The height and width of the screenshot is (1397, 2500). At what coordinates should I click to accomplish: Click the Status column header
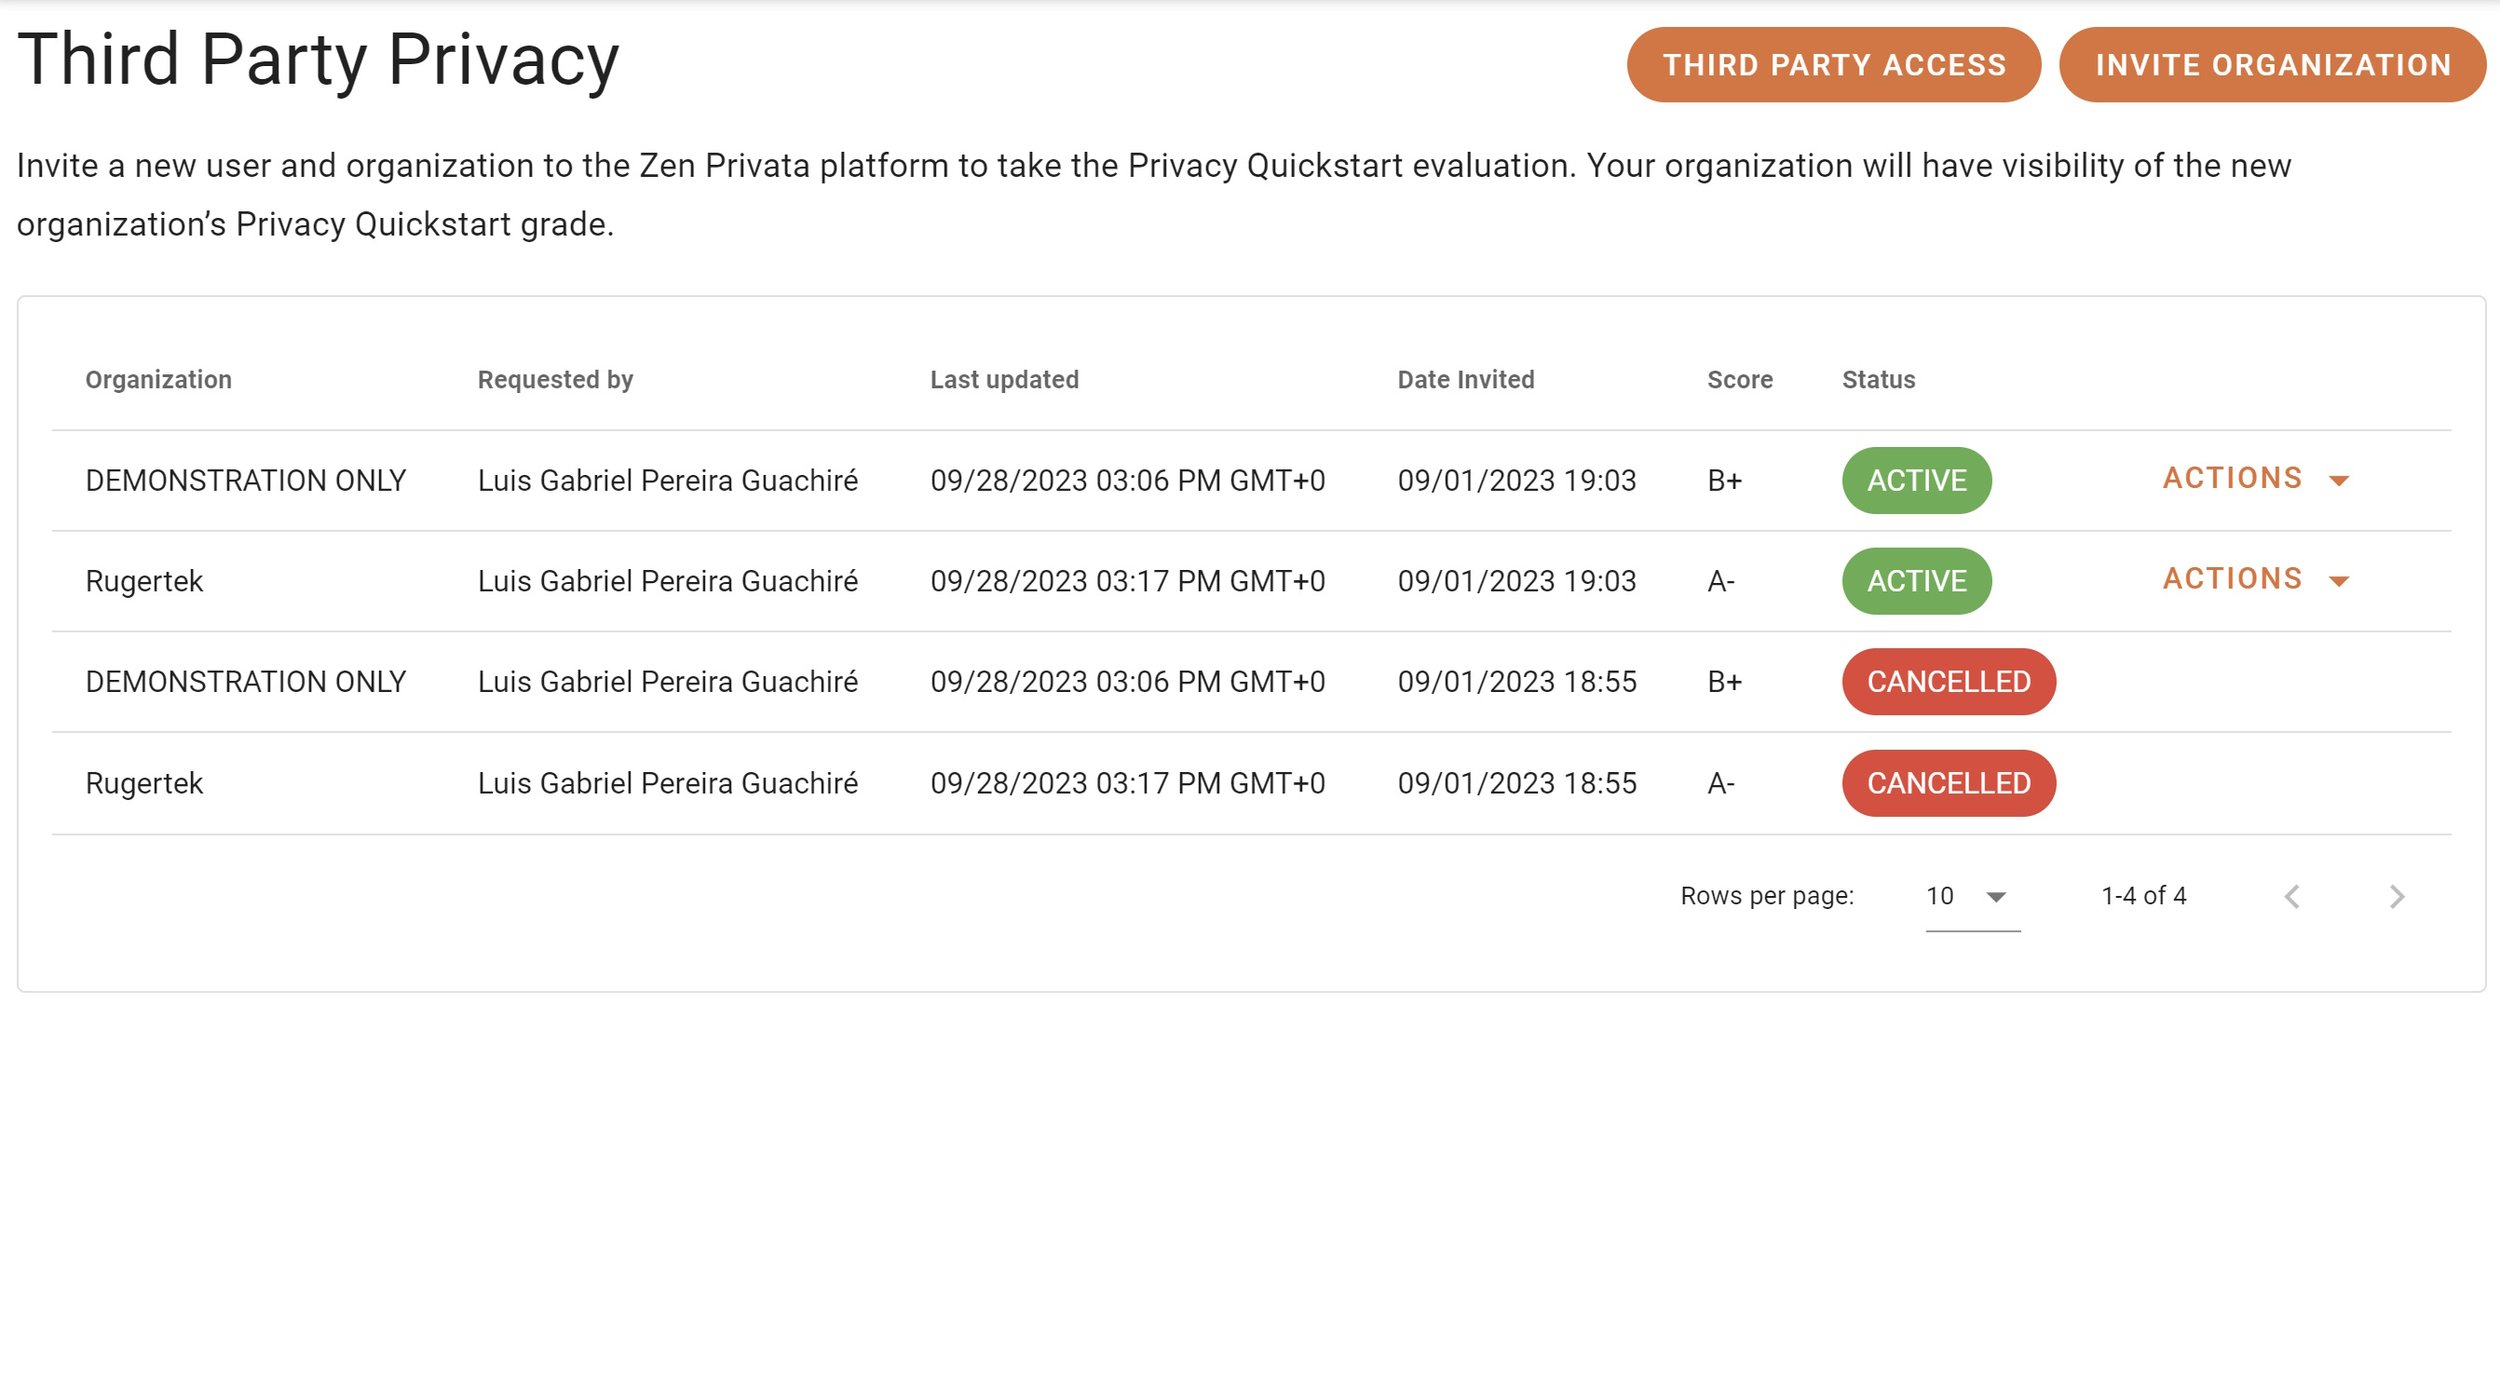[x=1878, y=380]
